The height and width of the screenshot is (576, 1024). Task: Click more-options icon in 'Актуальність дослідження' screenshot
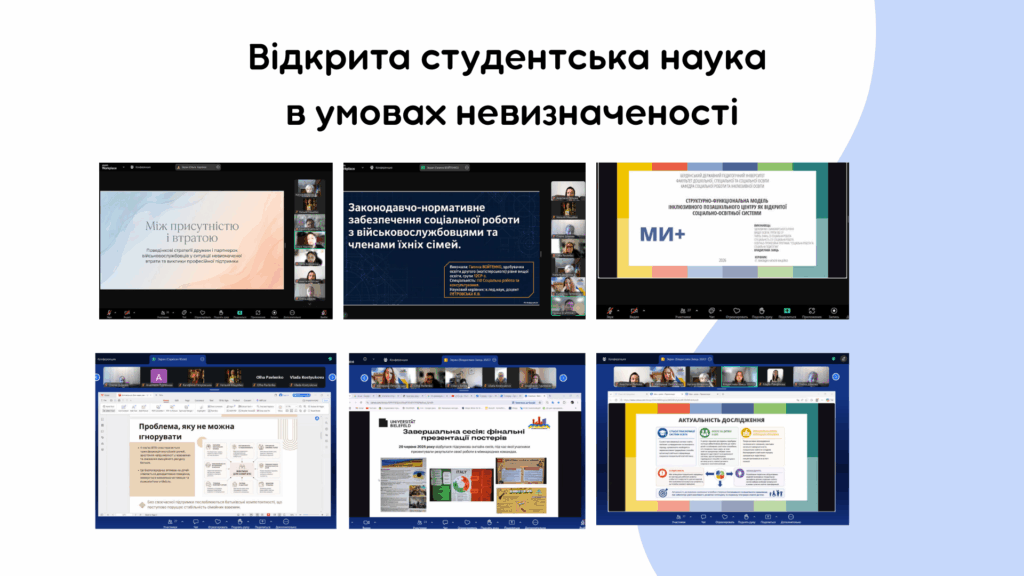[x=791, y=517]
